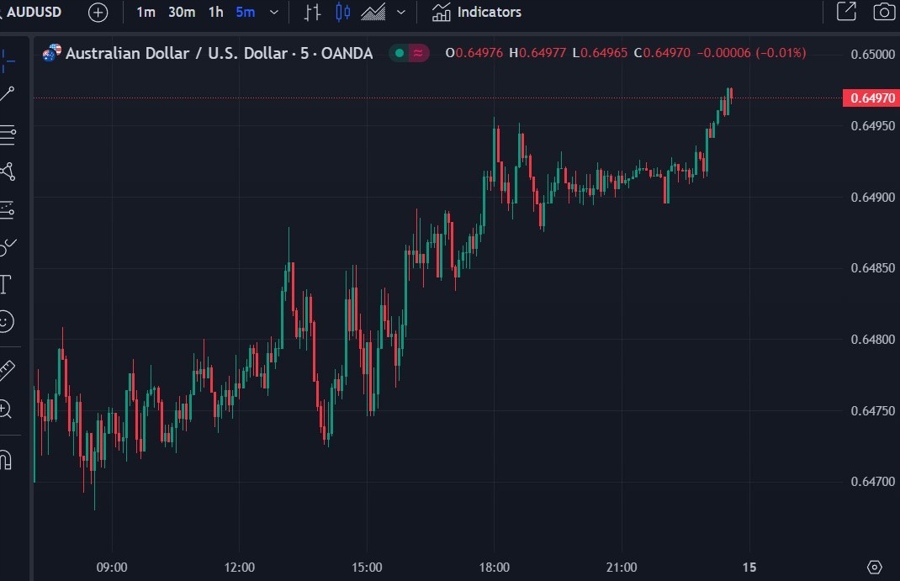Image resolution: width=900 pixels, height=581 pixels.
Task: Click the Australian Dollar / U.S. Dollar title
Action: pyautogui.click(x=219, y=53)
